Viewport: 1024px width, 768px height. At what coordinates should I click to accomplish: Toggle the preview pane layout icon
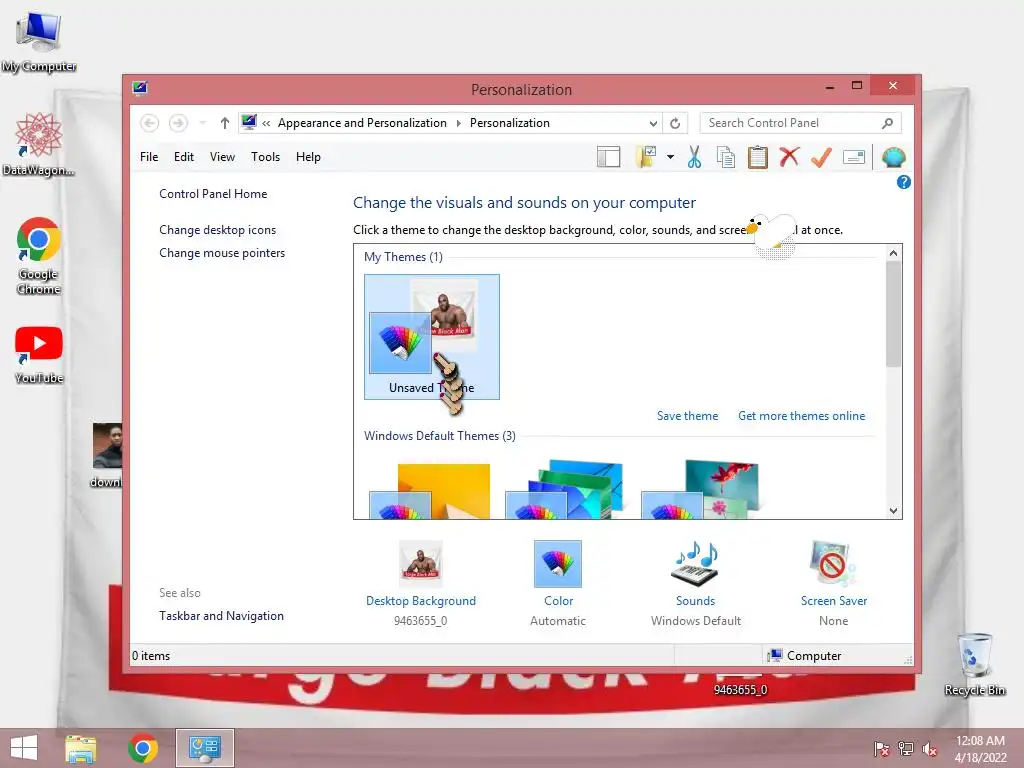point(609,157)
